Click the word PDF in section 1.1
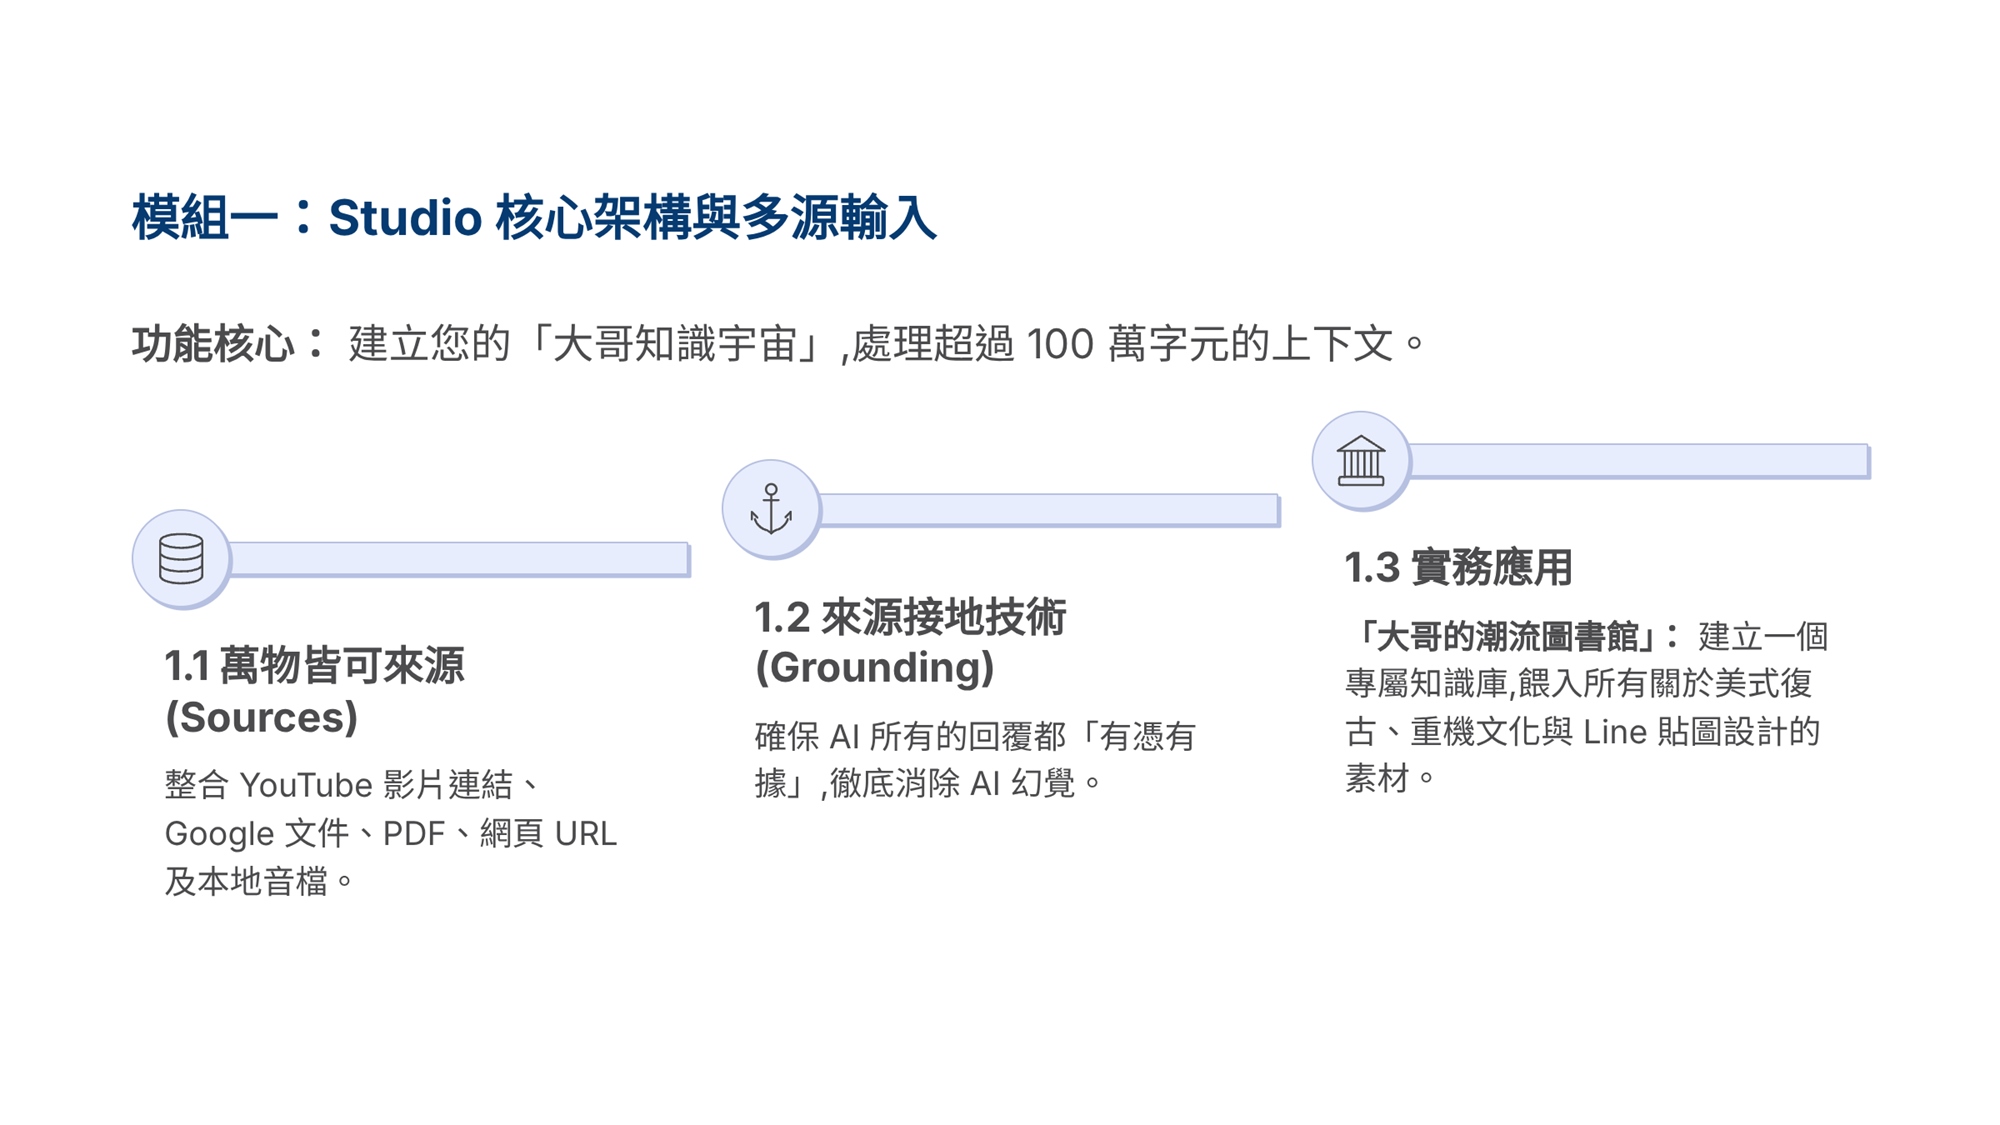The height and width of the screenshot is (1125, 2000). click(x=414, y=834)
